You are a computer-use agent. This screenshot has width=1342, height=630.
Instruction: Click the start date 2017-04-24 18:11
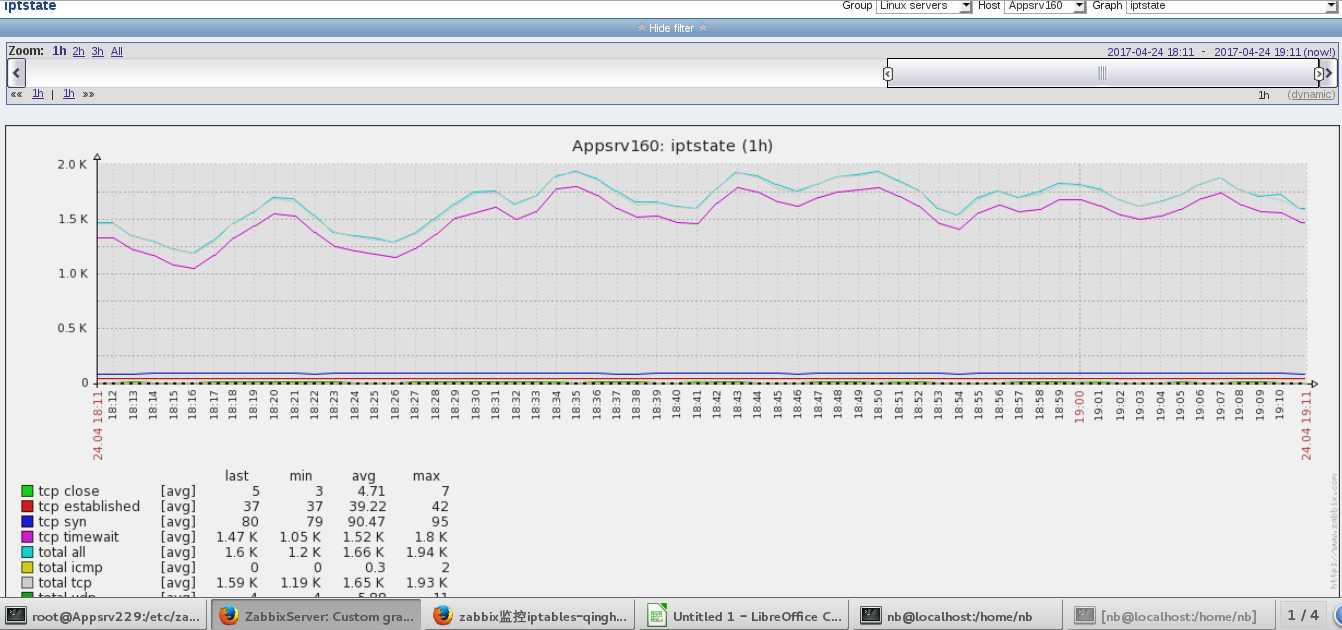point(1150,52)
